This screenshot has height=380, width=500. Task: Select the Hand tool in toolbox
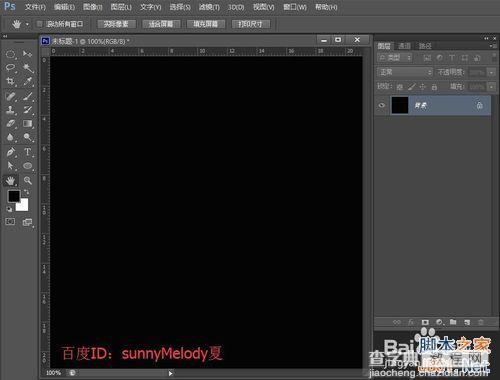(11, 181)
